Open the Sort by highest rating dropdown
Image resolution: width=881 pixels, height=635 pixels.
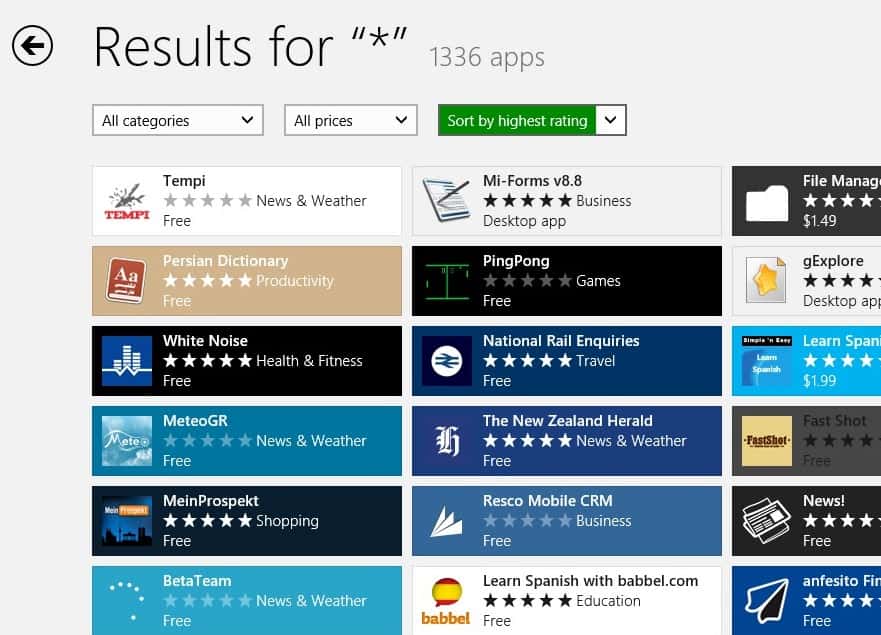(532, 120)
